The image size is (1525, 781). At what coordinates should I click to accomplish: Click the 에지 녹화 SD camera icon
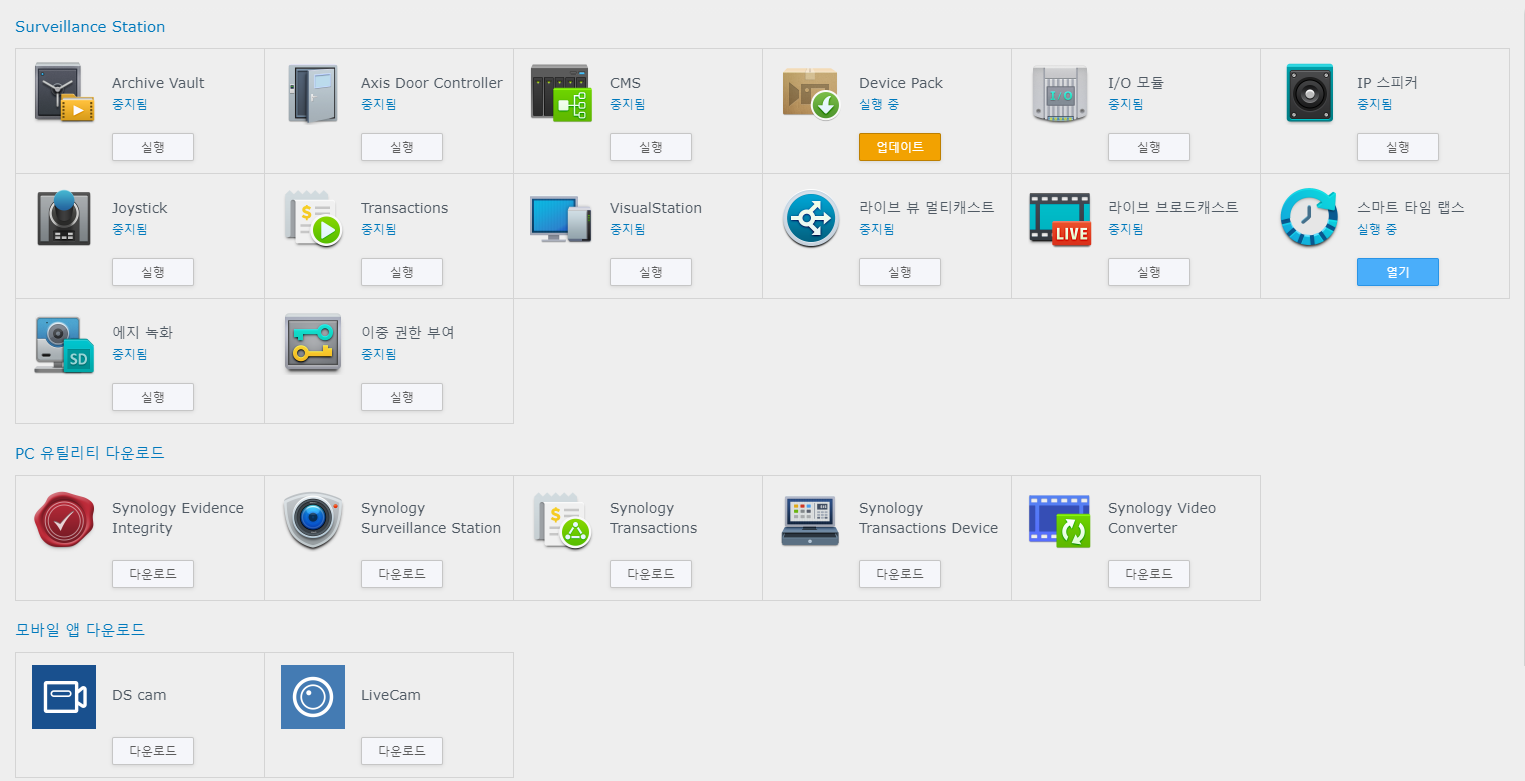pyautogui.click(x=64, y=343)
